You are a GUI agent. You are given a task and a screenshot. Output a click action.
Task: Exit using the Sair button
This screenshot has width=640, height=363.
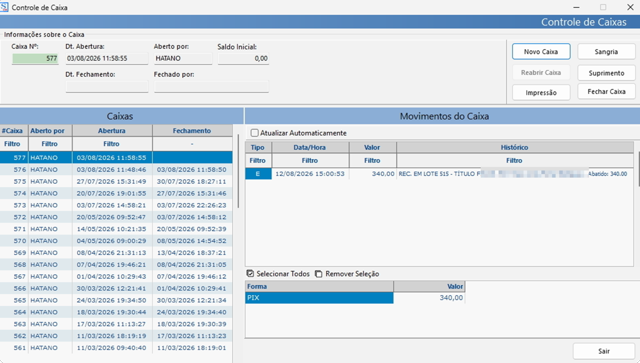coord(604,351)
